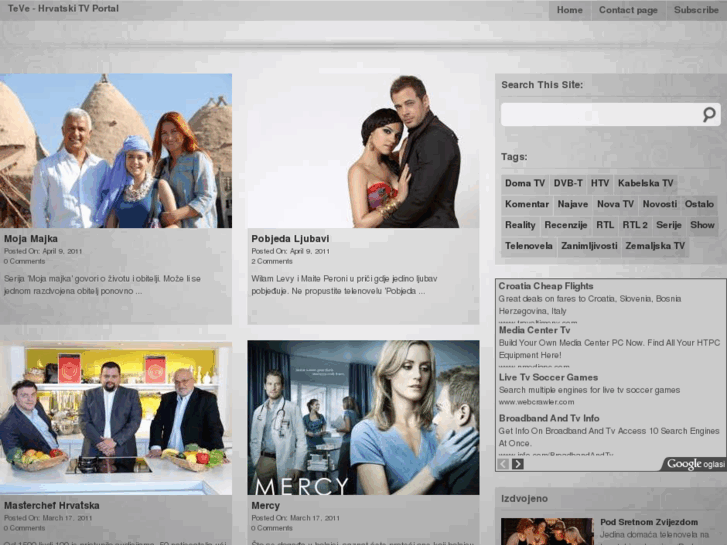This screenshot has width=727, height=545.
Task: Open 0 Comments under Masterchef Hrvatska
Action: point(25,528)
